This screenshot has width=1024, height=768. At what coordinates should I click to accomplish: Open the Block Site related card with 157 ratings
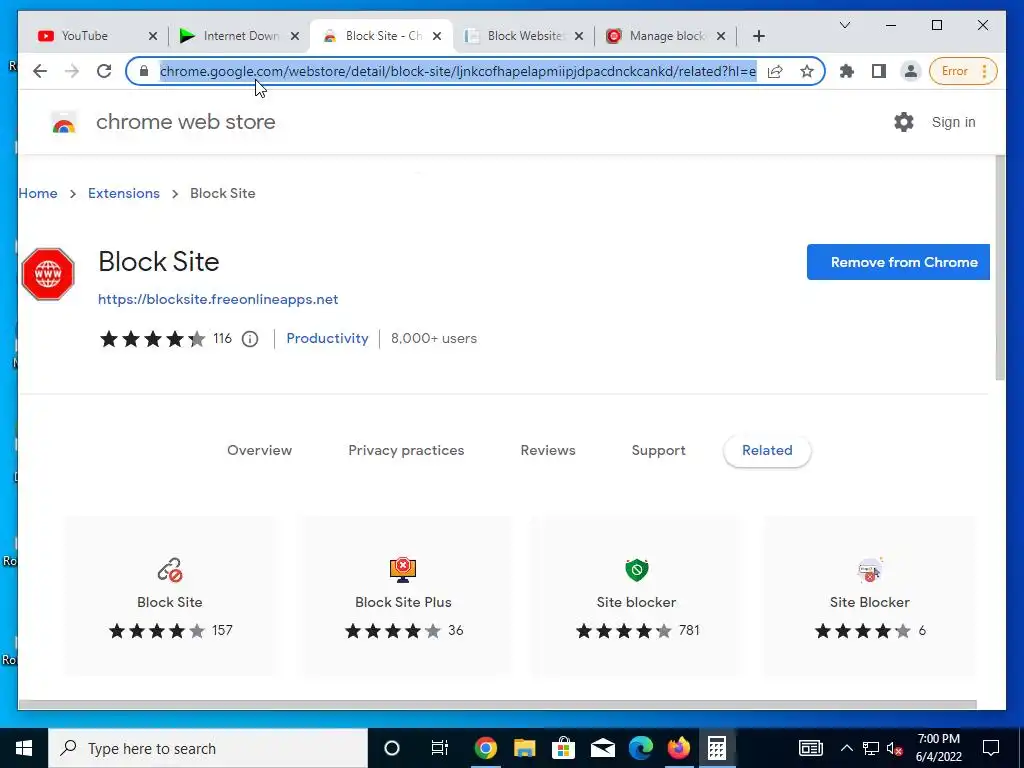[170, 596]
